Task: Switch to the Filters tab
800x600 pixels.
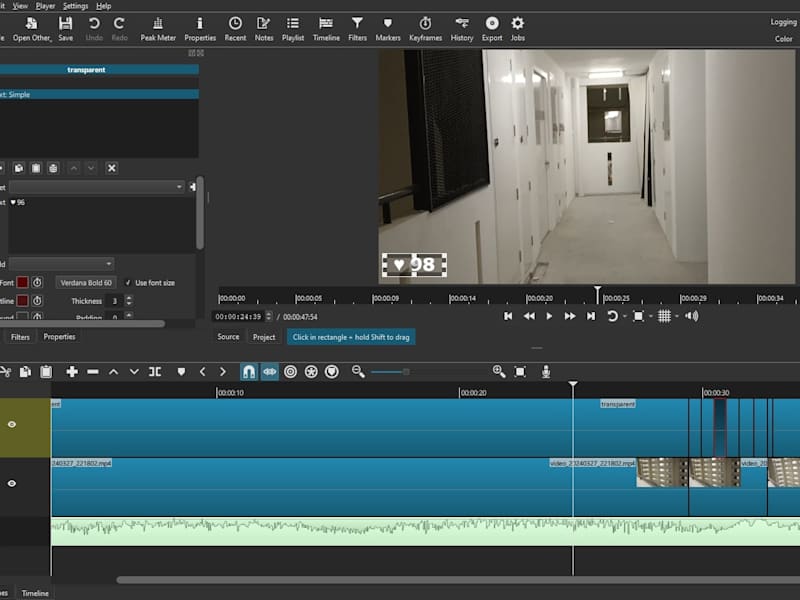Action: click(20, 337)
